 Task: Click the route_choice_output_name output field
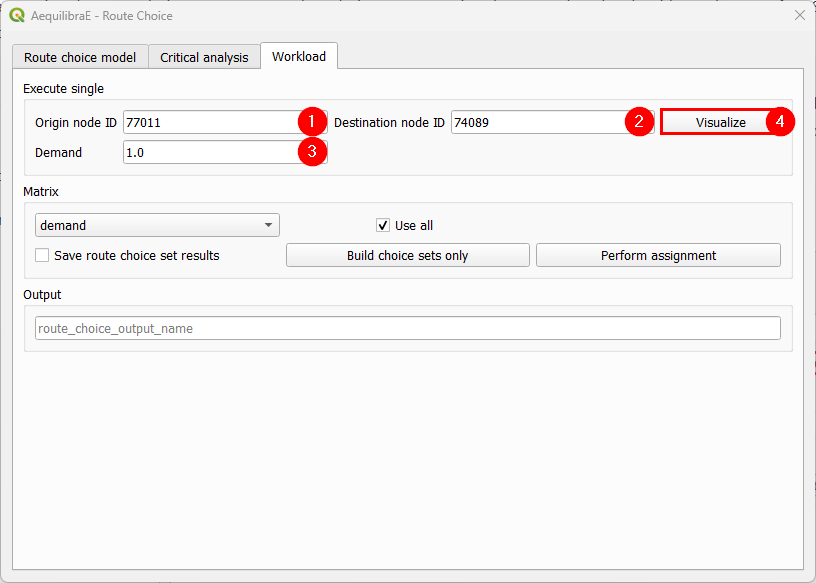(x=407, y=328)
